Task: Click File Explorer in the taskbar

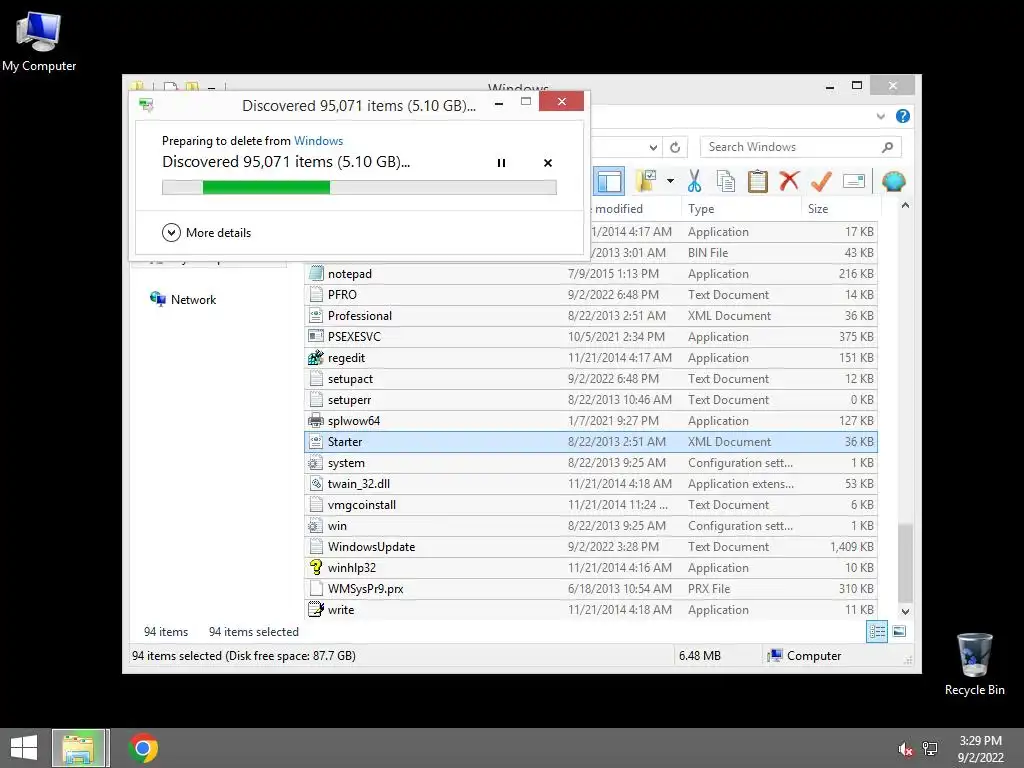Action: point(80,748)
